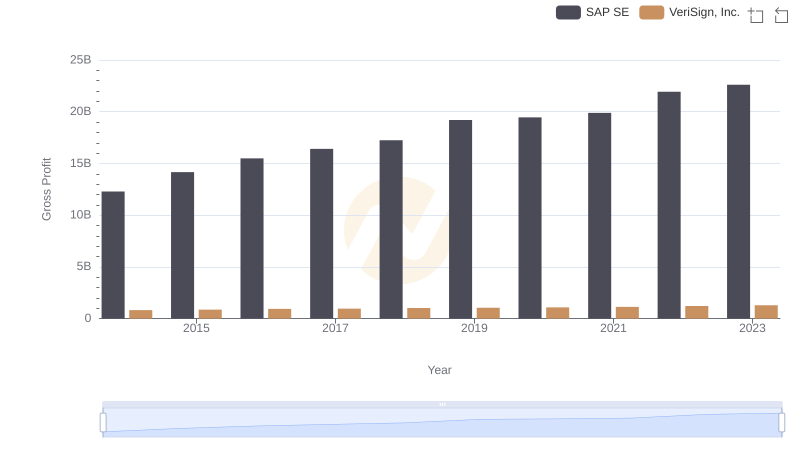Click the SAP SE bar for 2021

click(x=599, y=216)
